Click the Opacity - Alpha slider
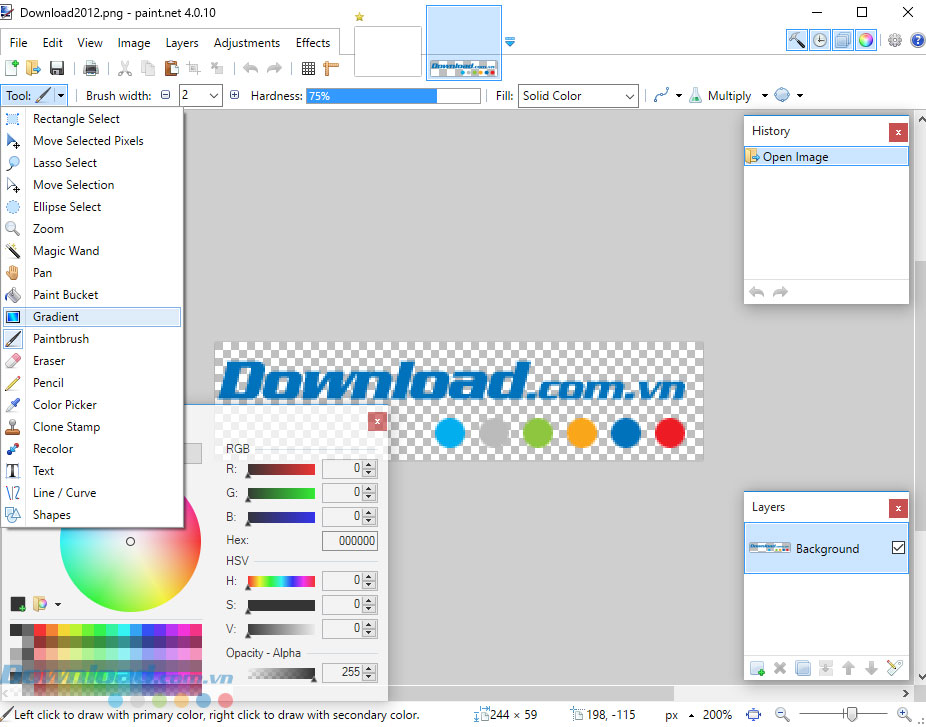 click(x=281, y=674)
